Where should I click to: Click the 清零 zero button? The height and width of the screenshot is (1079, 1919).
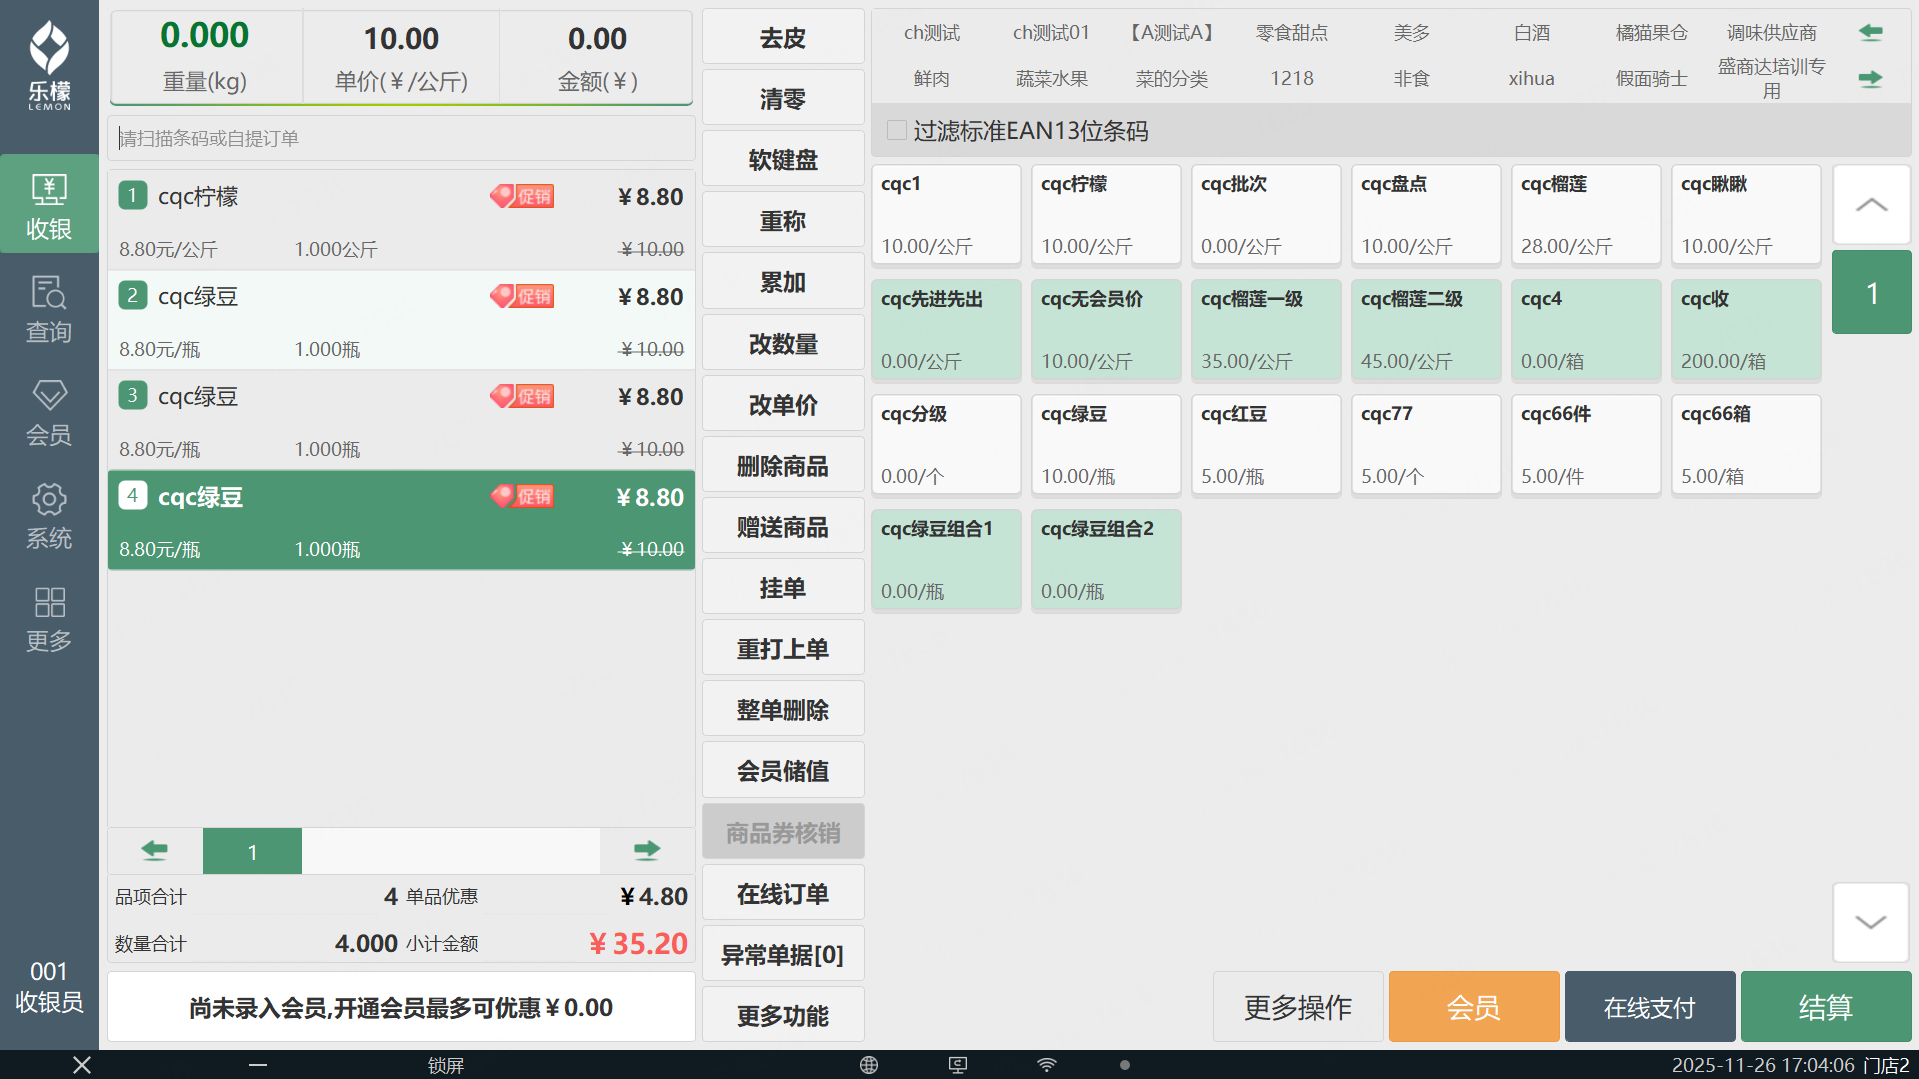[783, 99]
